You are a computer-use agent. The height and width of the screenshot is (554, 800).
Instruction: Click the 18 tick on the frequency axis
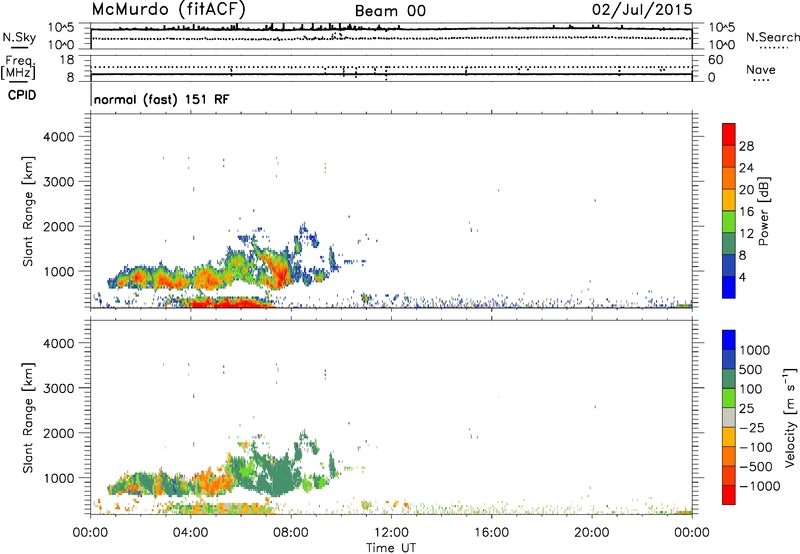click(67, 60)
